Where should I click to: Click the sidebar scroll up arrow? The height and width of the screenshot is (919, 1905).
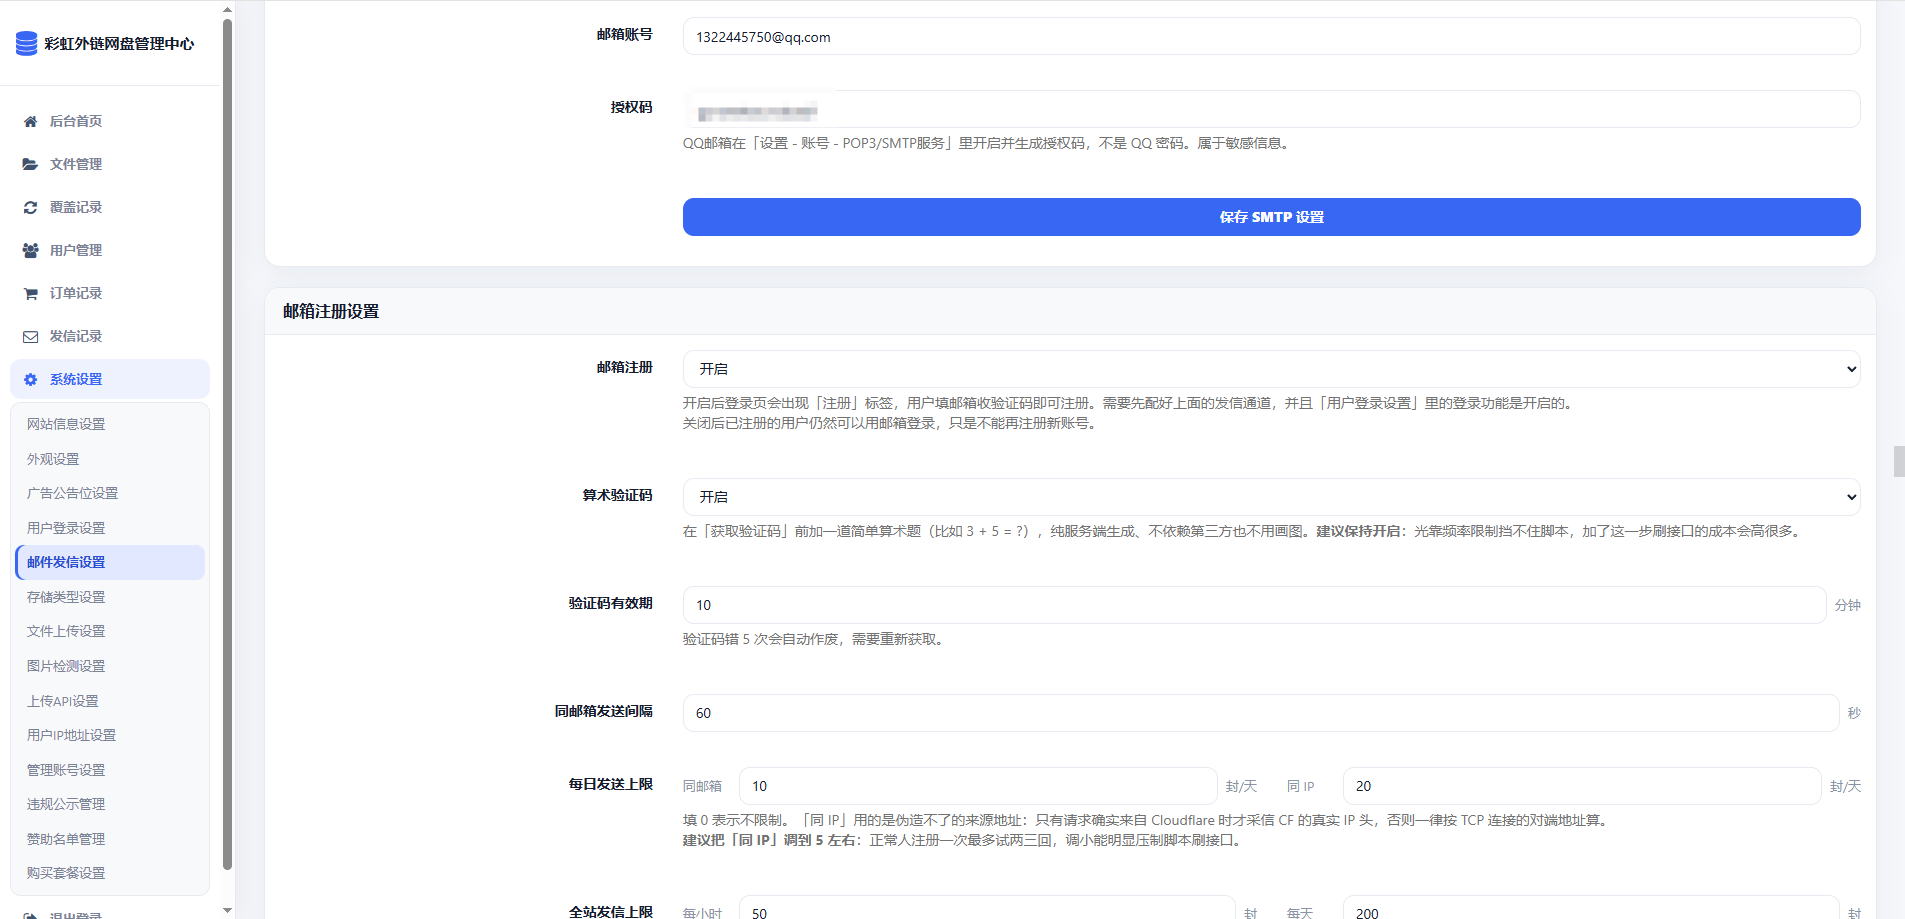tap(227, 9)
